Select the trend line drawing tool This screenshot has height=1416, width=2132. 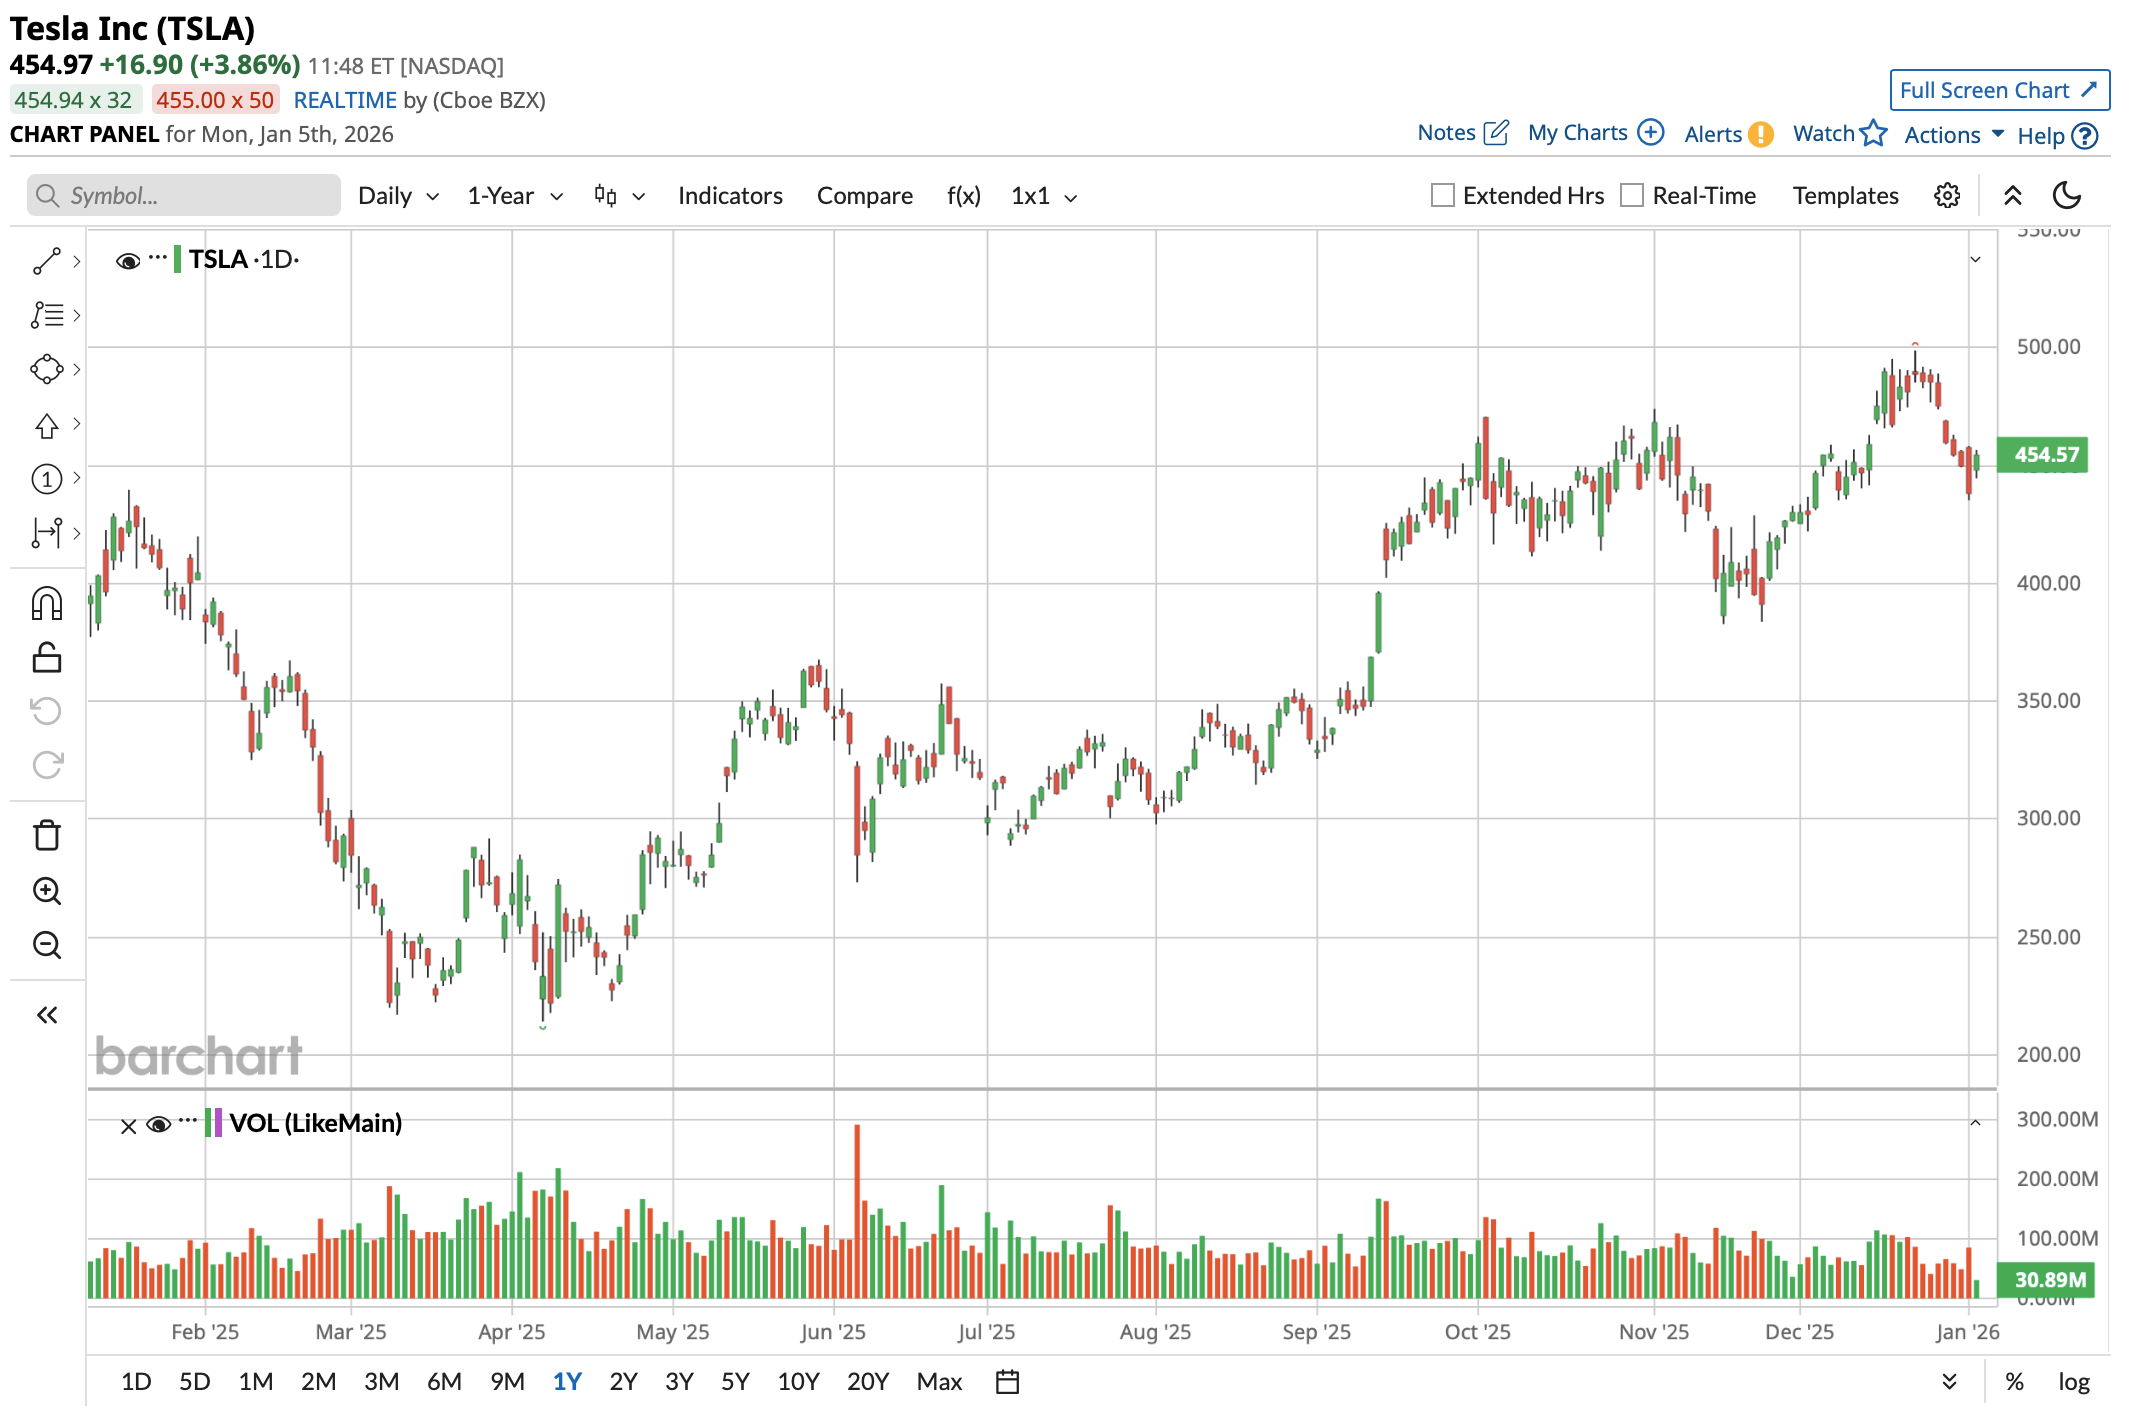coord(46,261)
